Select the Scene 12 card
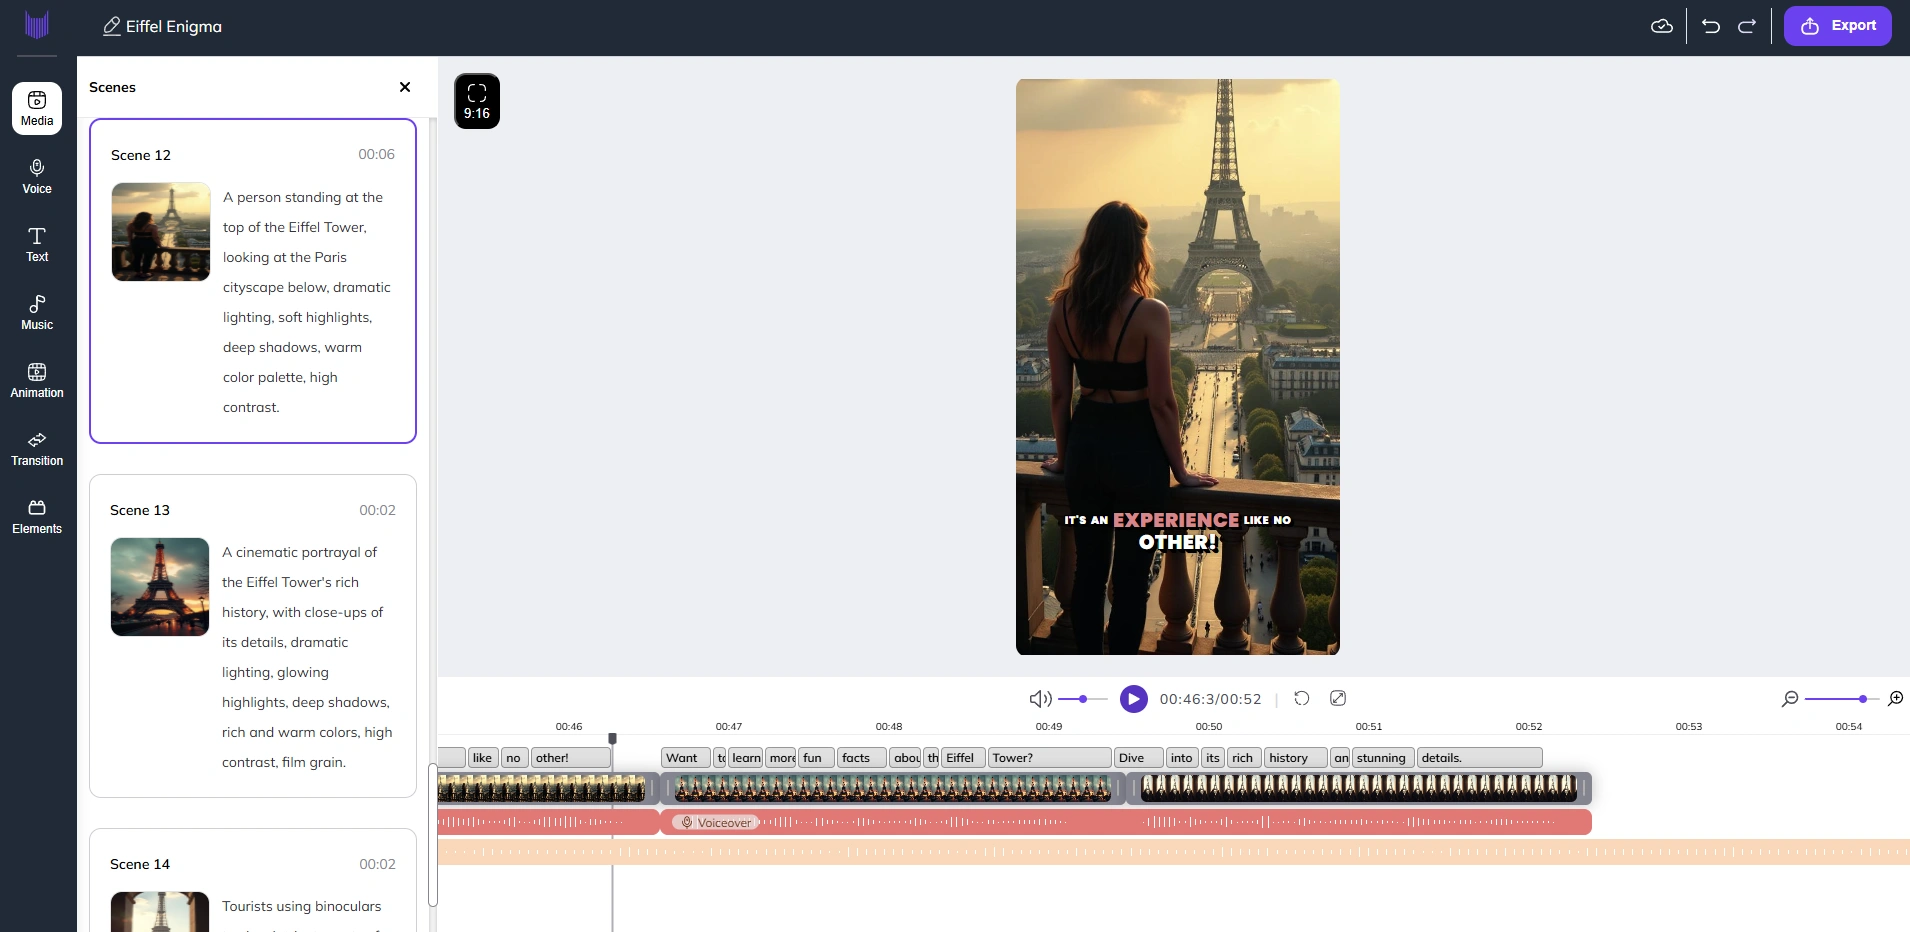Screen dimensions: 1910x932 (253, 281)
